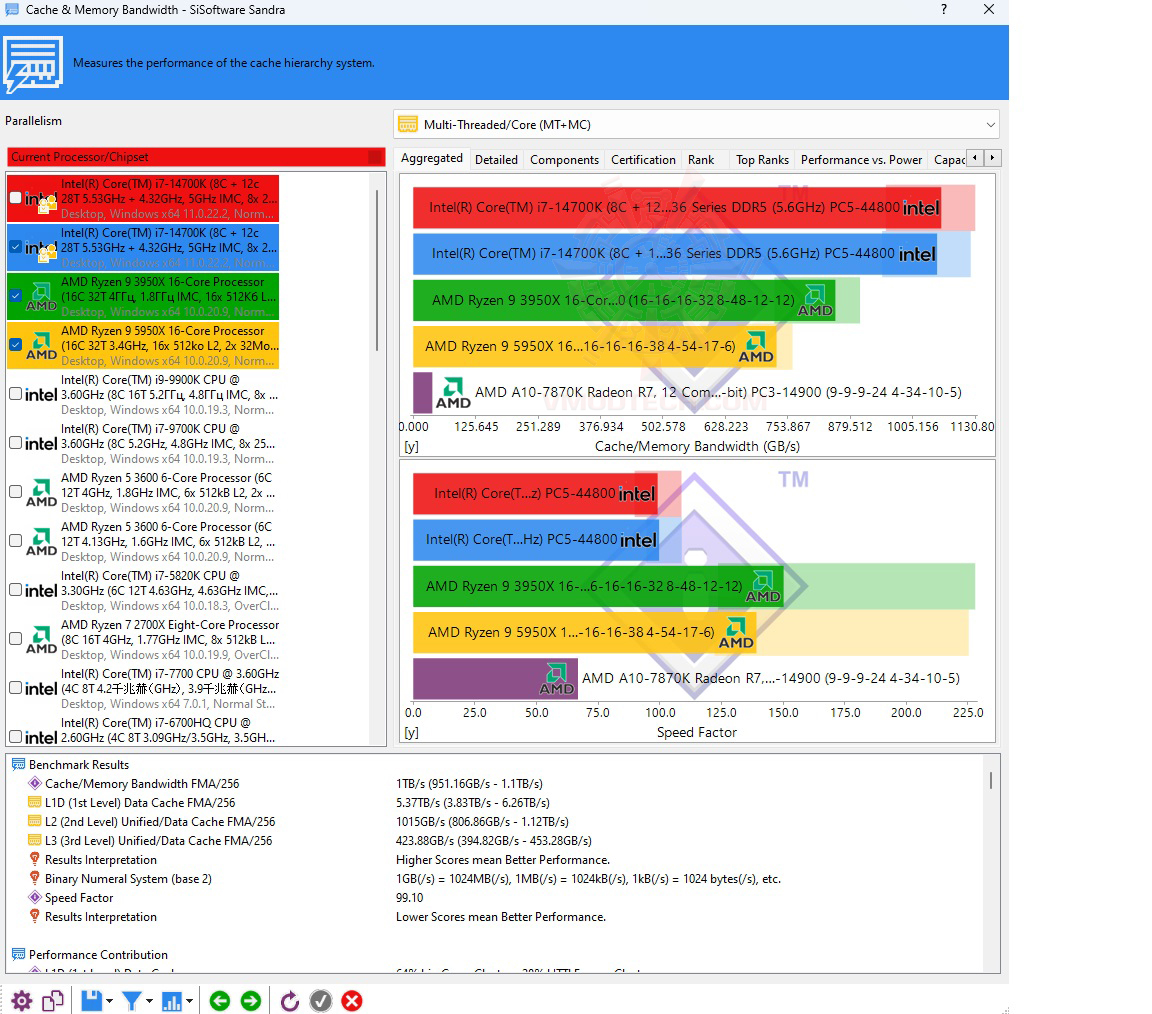Switch to the Detailed tab
This screenshot has width=1152, height=1014.
tap(496, 159)
